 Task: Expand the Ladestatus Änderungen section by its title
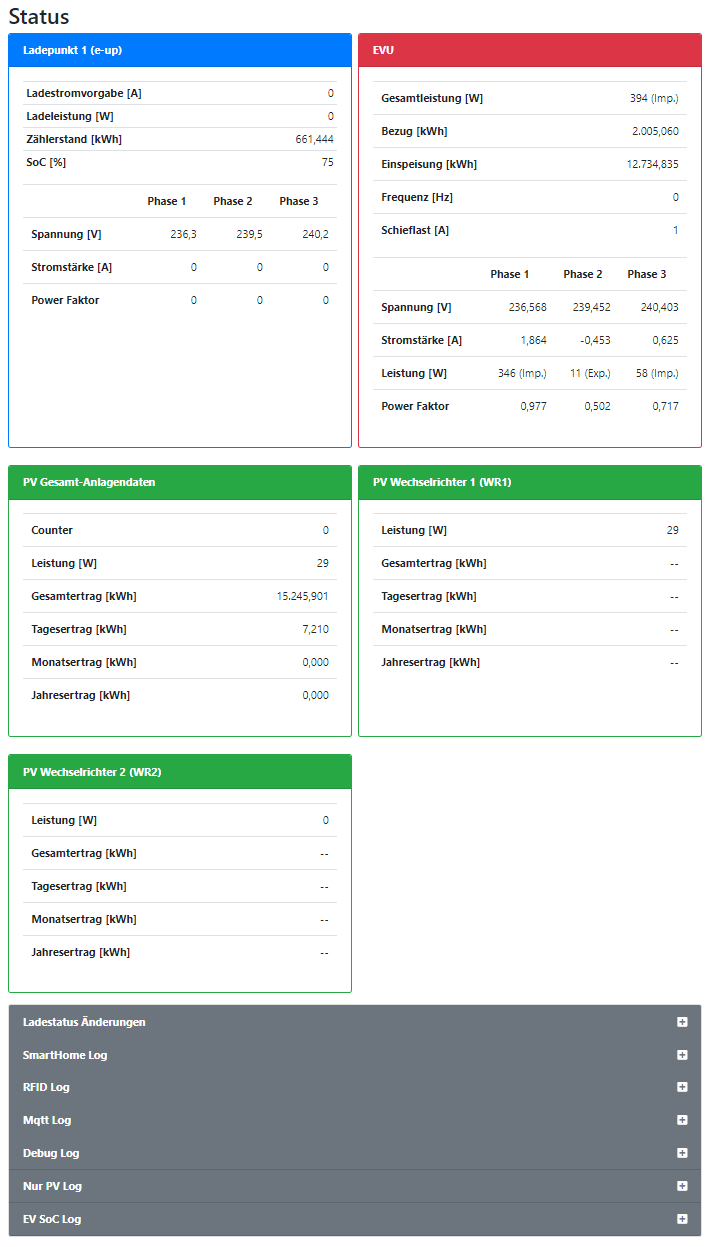tap(84, 1022)
